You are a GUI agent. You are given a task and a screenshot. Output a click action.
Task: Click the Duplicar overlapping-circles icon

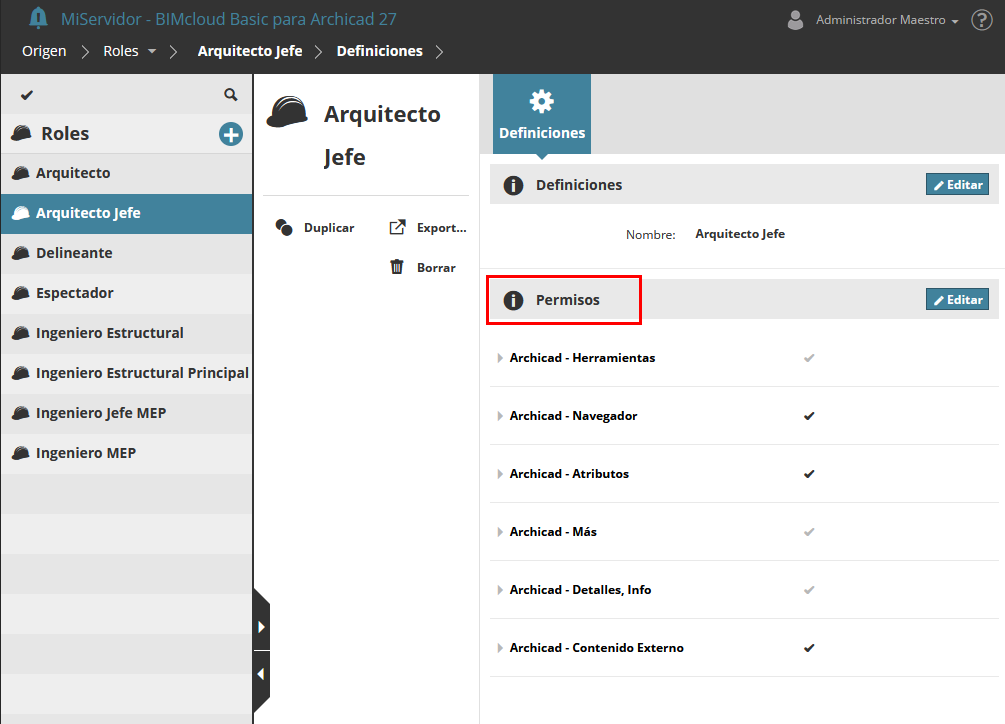tap(284, 227)
